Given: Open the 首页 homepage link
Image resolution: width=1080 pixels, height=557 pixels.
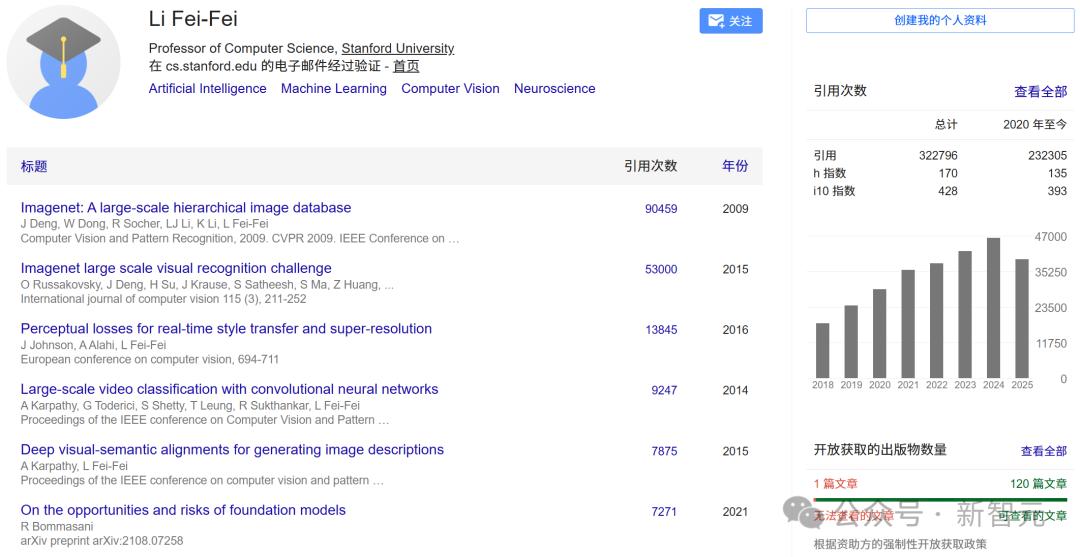Looking at the screenshot, I should [x=406, y=66].
